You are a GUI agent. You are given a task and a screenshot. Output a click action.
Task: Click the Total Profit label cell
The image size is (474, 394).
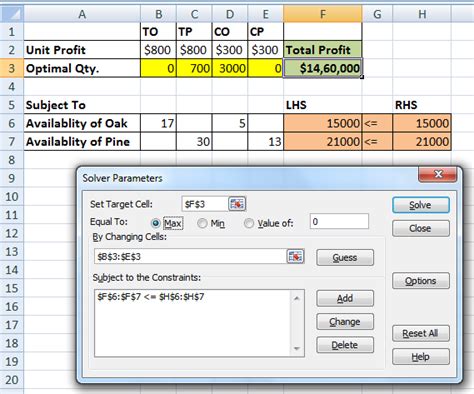[323, 50]
